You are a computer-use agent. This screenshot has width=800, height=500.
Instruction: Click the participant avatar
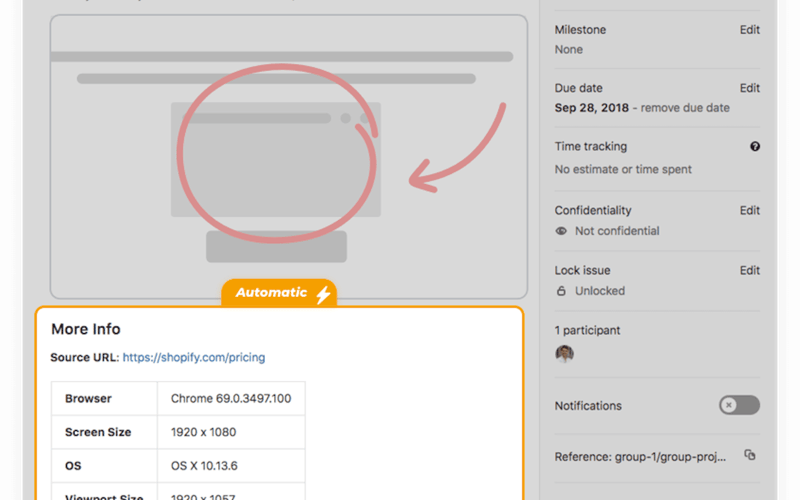tap(564, 353)
